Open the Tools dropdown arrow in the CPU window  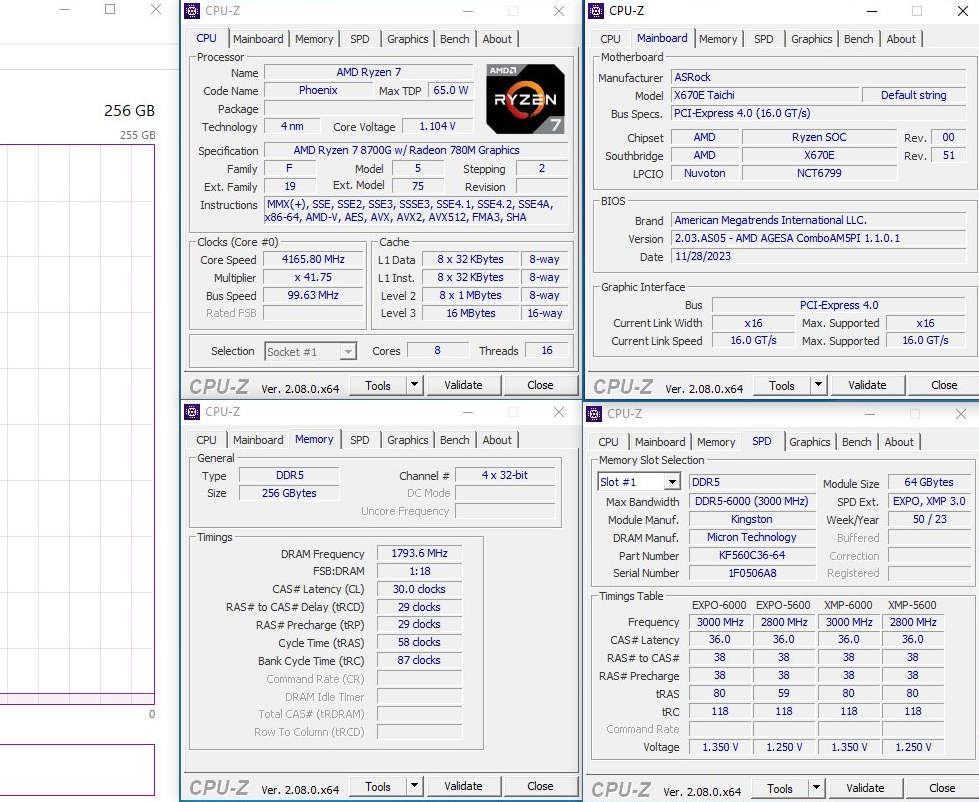click(x=414, y=385)
